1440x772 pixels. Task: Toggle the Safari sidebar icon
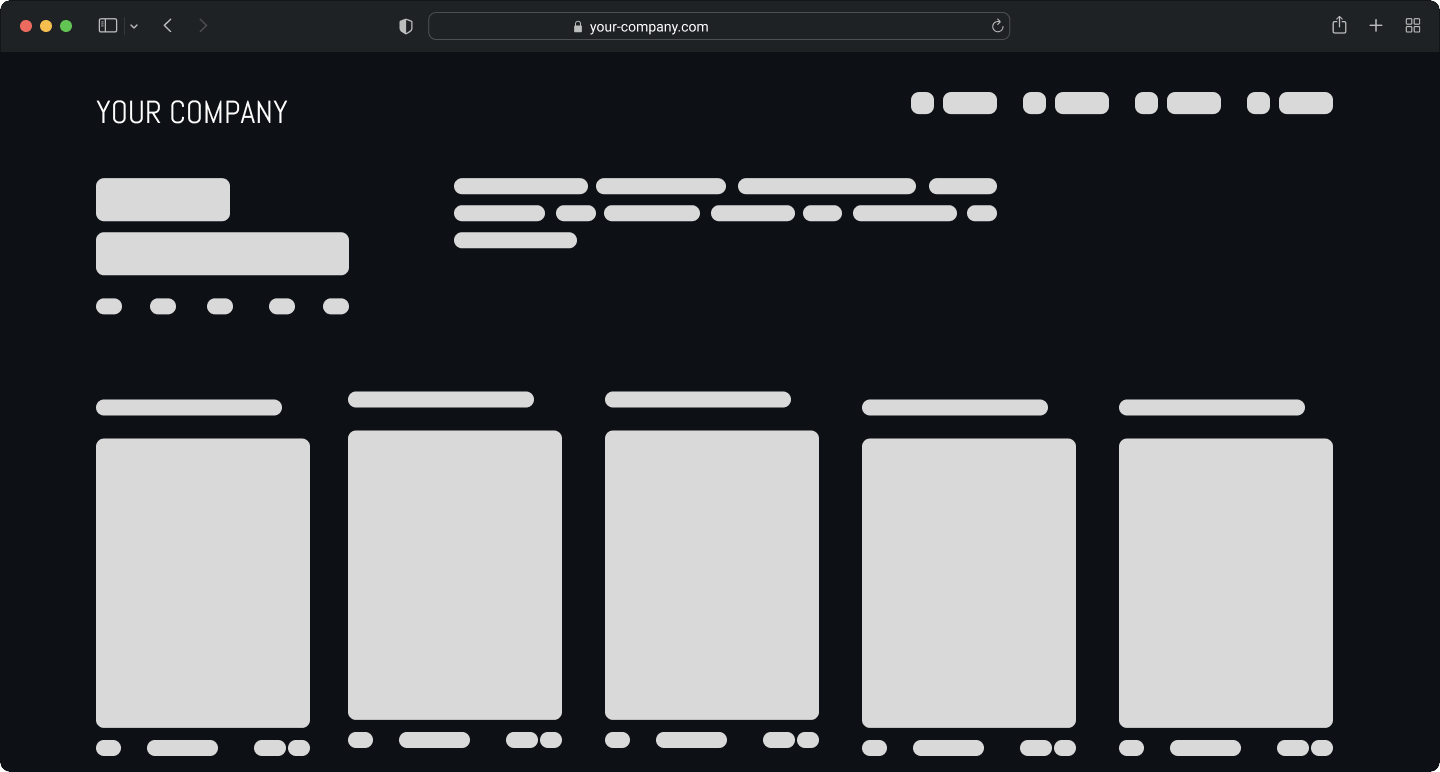point(108,26)
